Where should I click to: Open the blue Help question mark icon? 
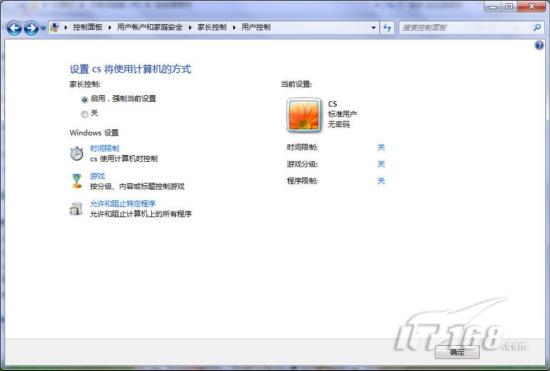[539, 45]
